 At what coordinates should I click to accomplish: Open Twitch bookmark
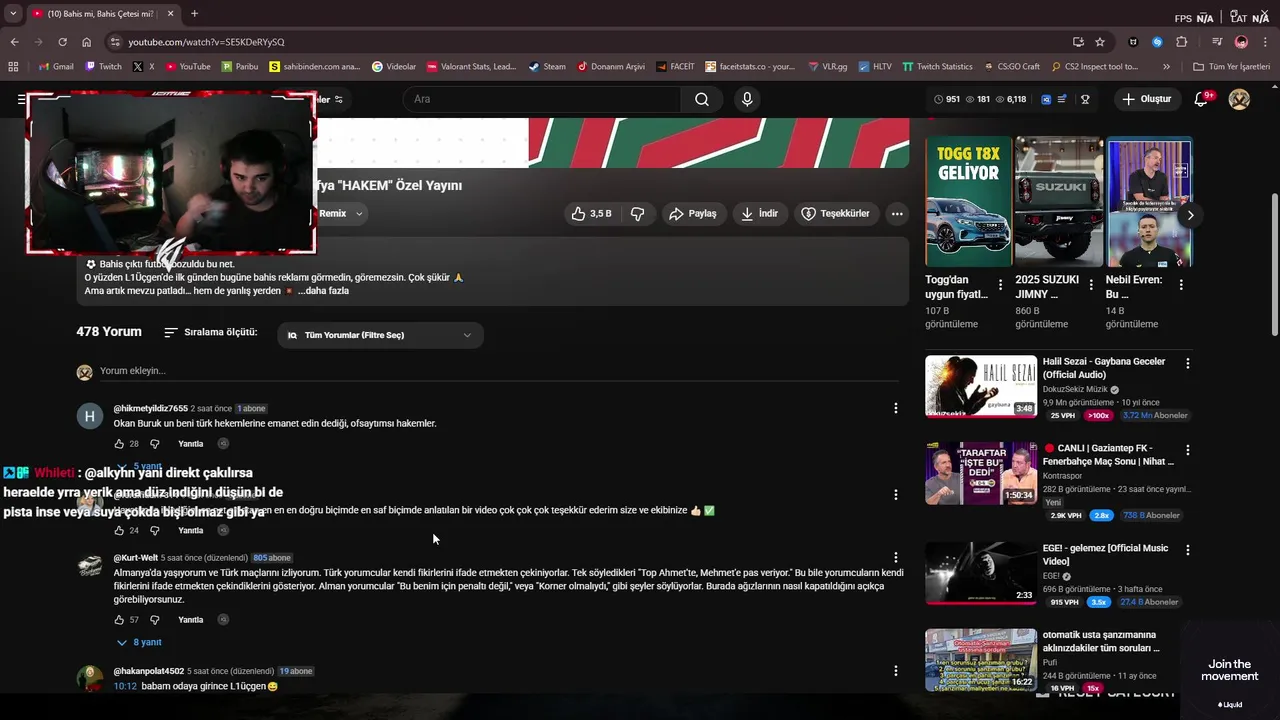[x=104, y=67]
